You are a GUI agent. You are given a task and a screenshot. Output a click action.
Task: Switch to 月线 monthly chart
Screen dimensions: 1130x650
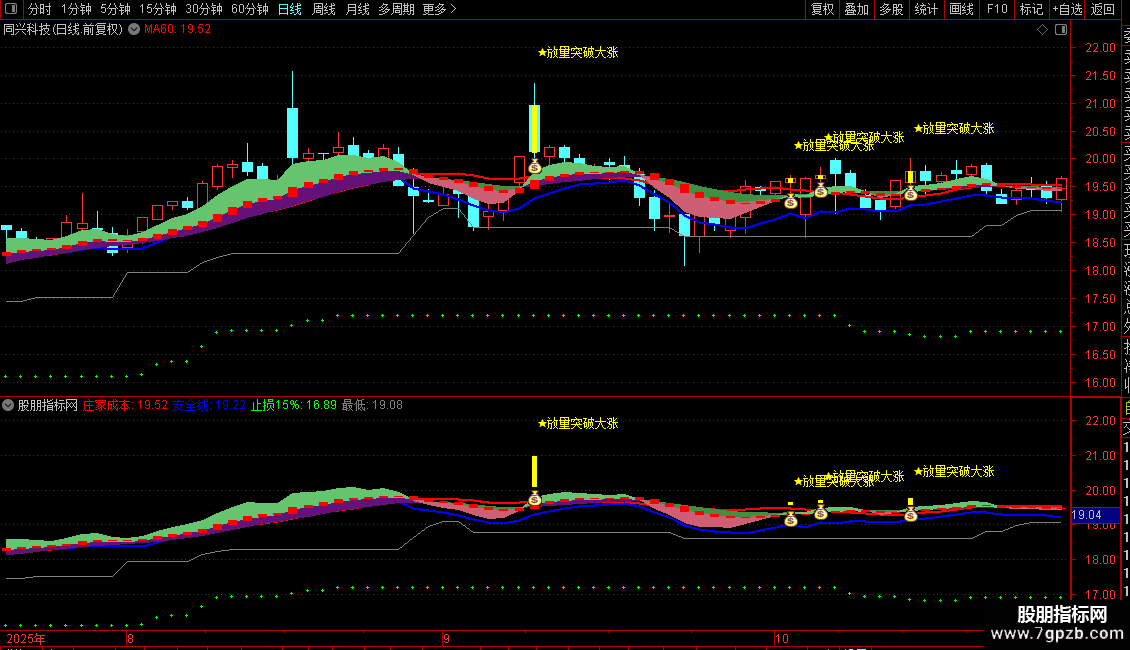click(357, 9)
